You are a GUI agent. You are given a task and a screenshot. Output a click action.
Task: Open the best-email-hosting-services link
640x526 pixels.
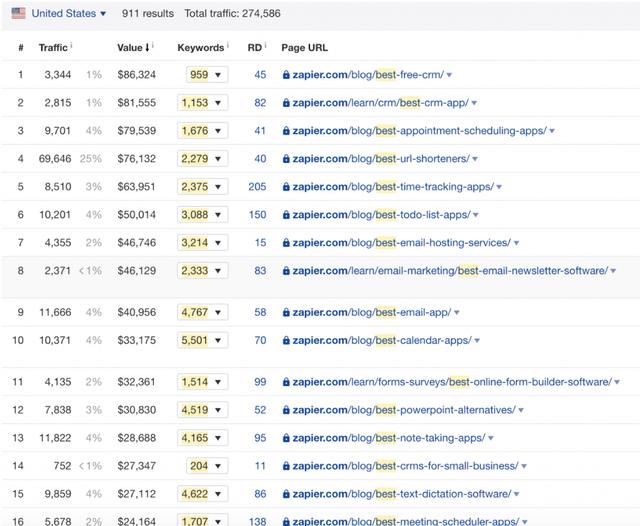click(x=402, y=243)
